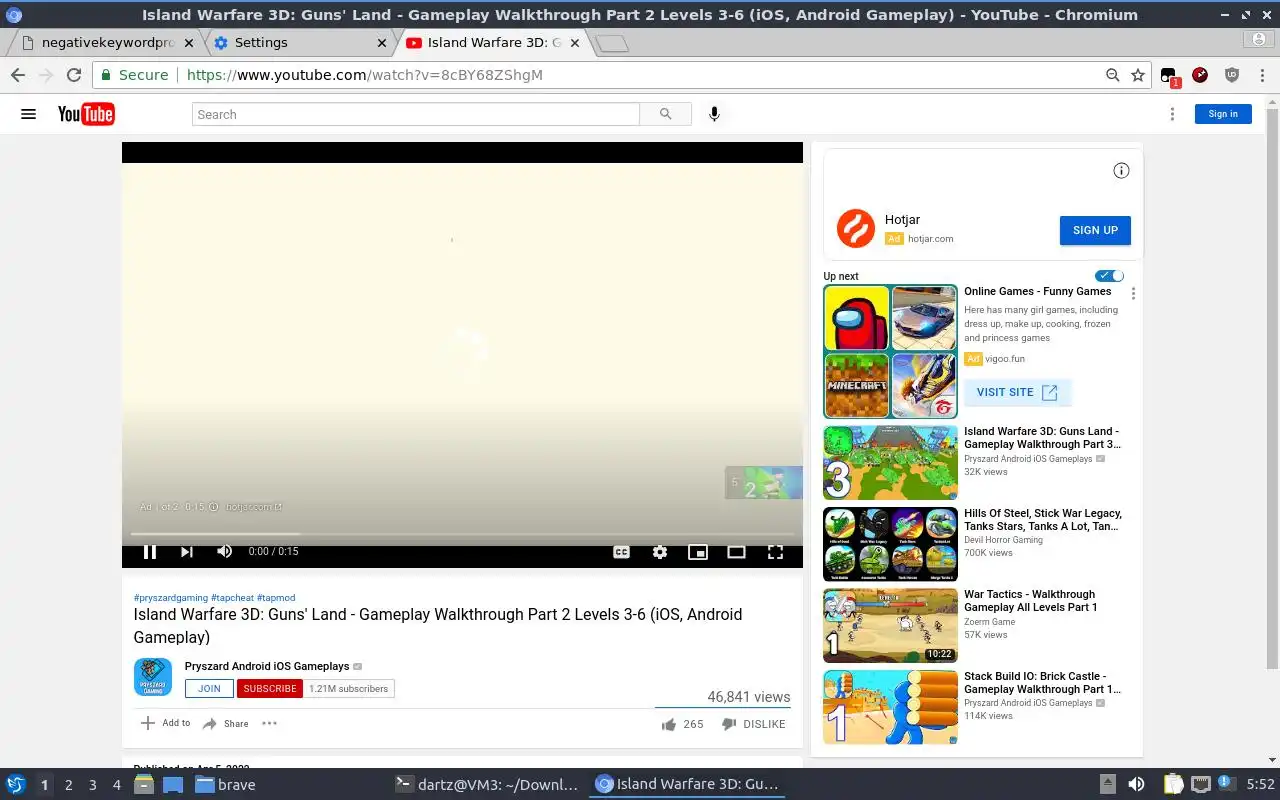Open the Pryszard channel avatar
Screen dimensions: 1280x800
[x=153, y=677]
